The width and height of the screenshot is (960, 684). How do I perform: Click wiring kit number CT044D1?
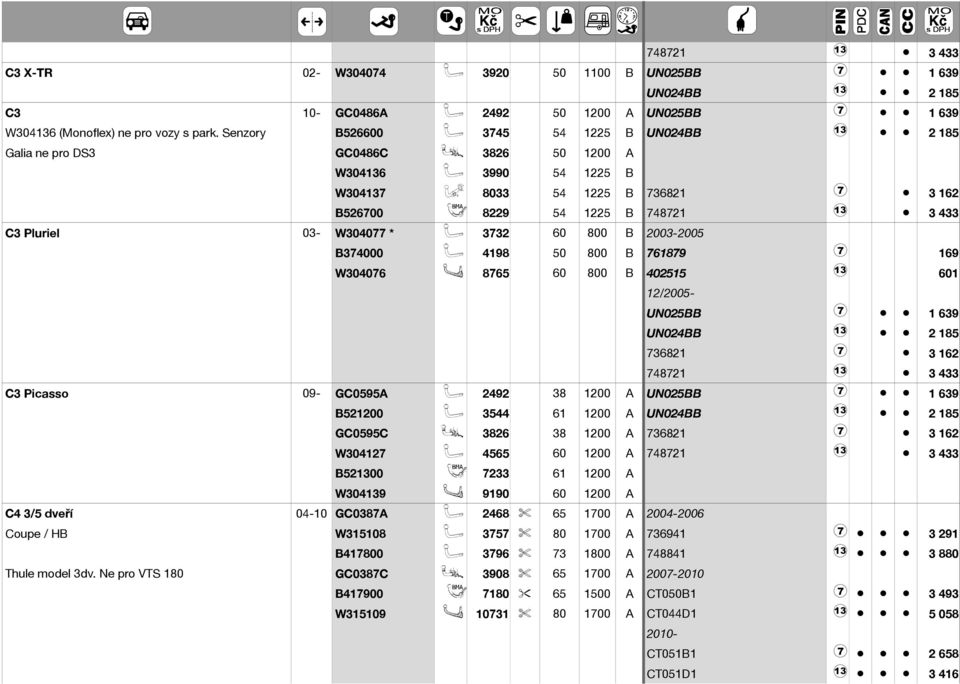(671, 614)
